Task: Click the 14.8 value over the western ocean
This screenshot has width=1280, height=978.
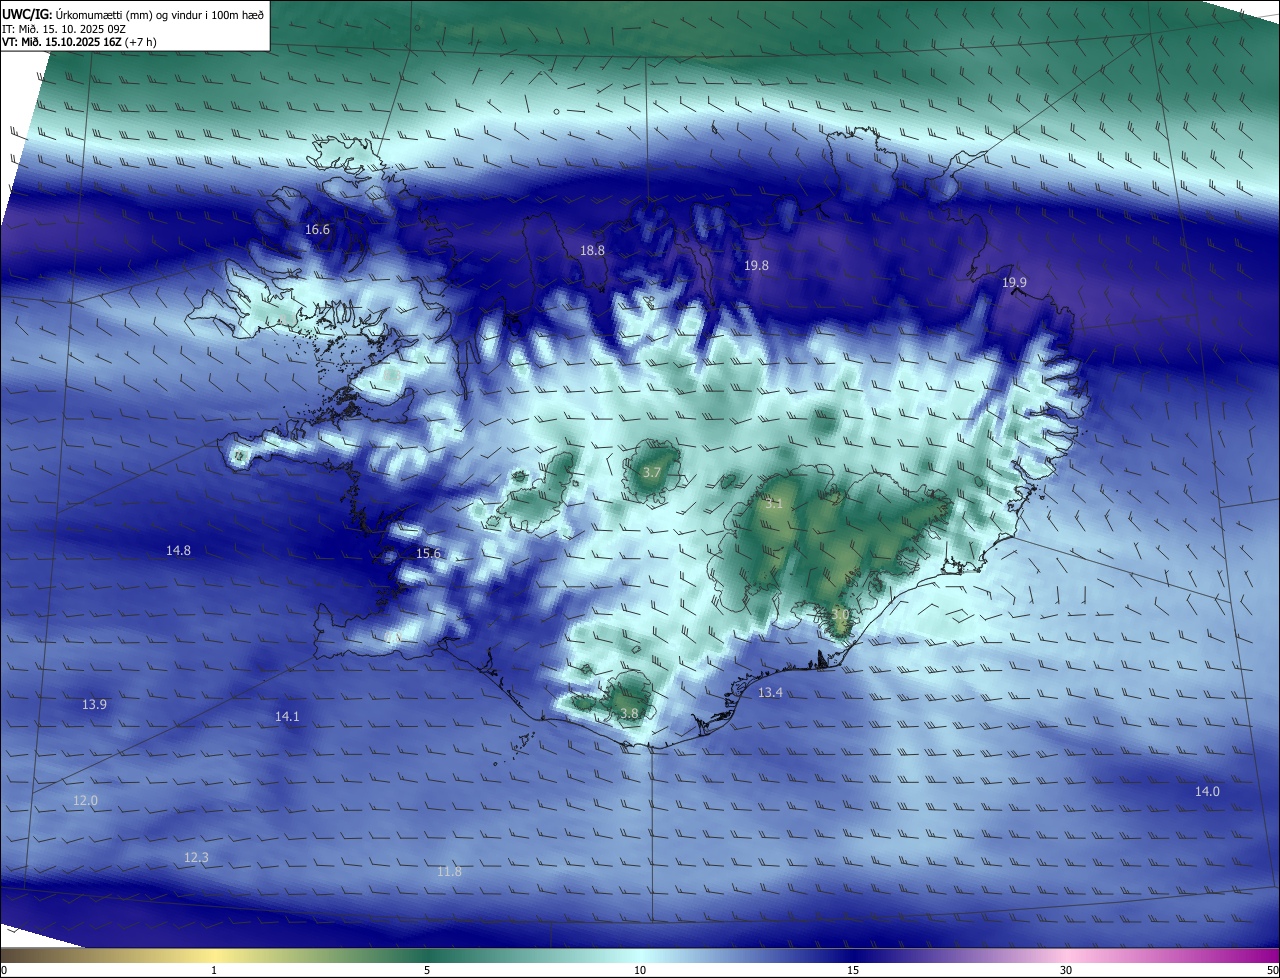Action: click(178, 551)
